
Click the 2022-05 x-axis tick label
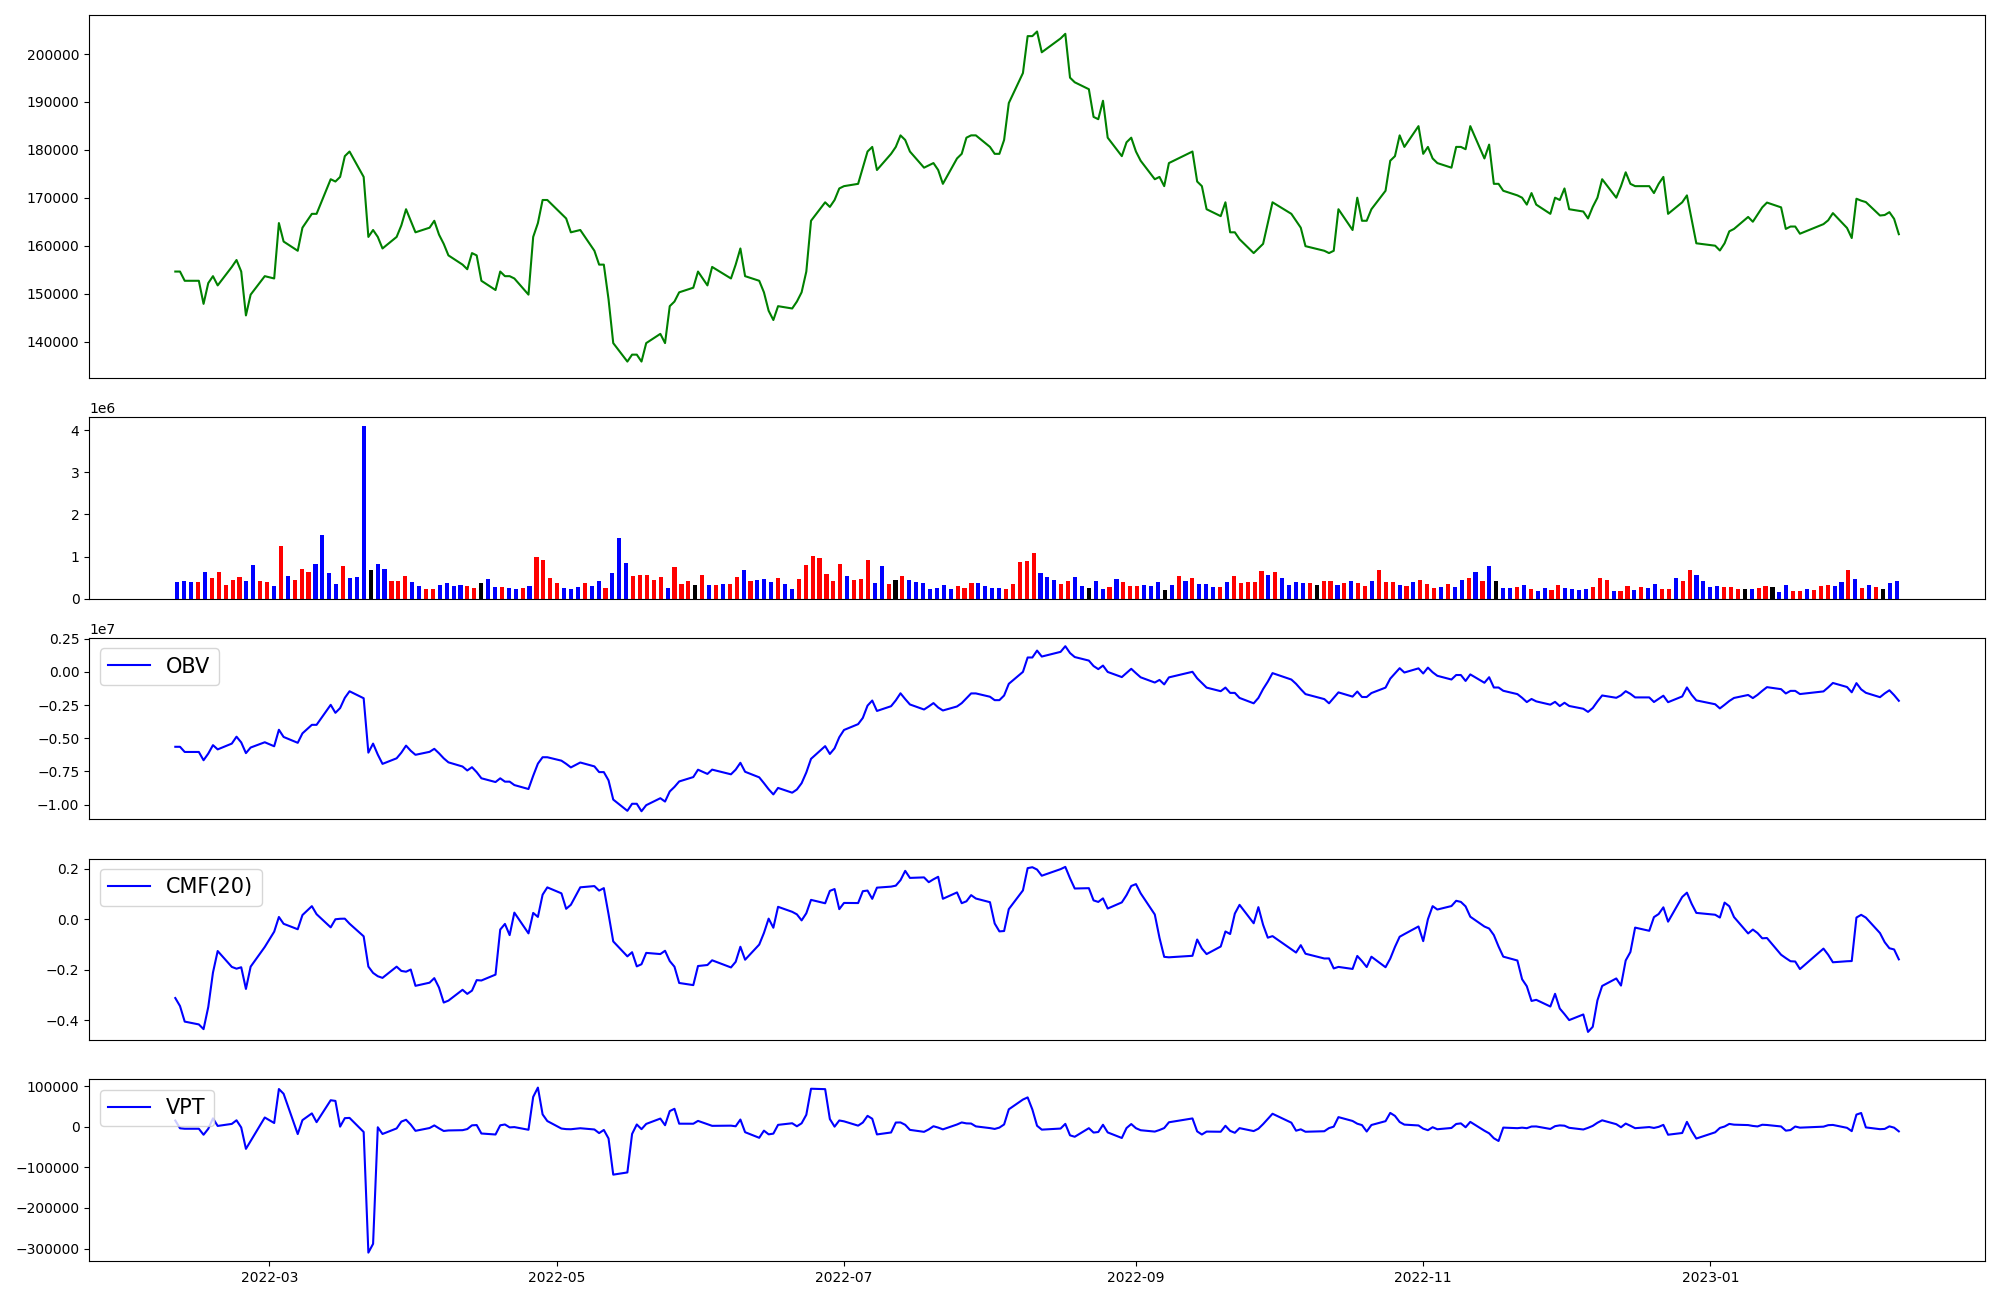[x=556, y=1277]
